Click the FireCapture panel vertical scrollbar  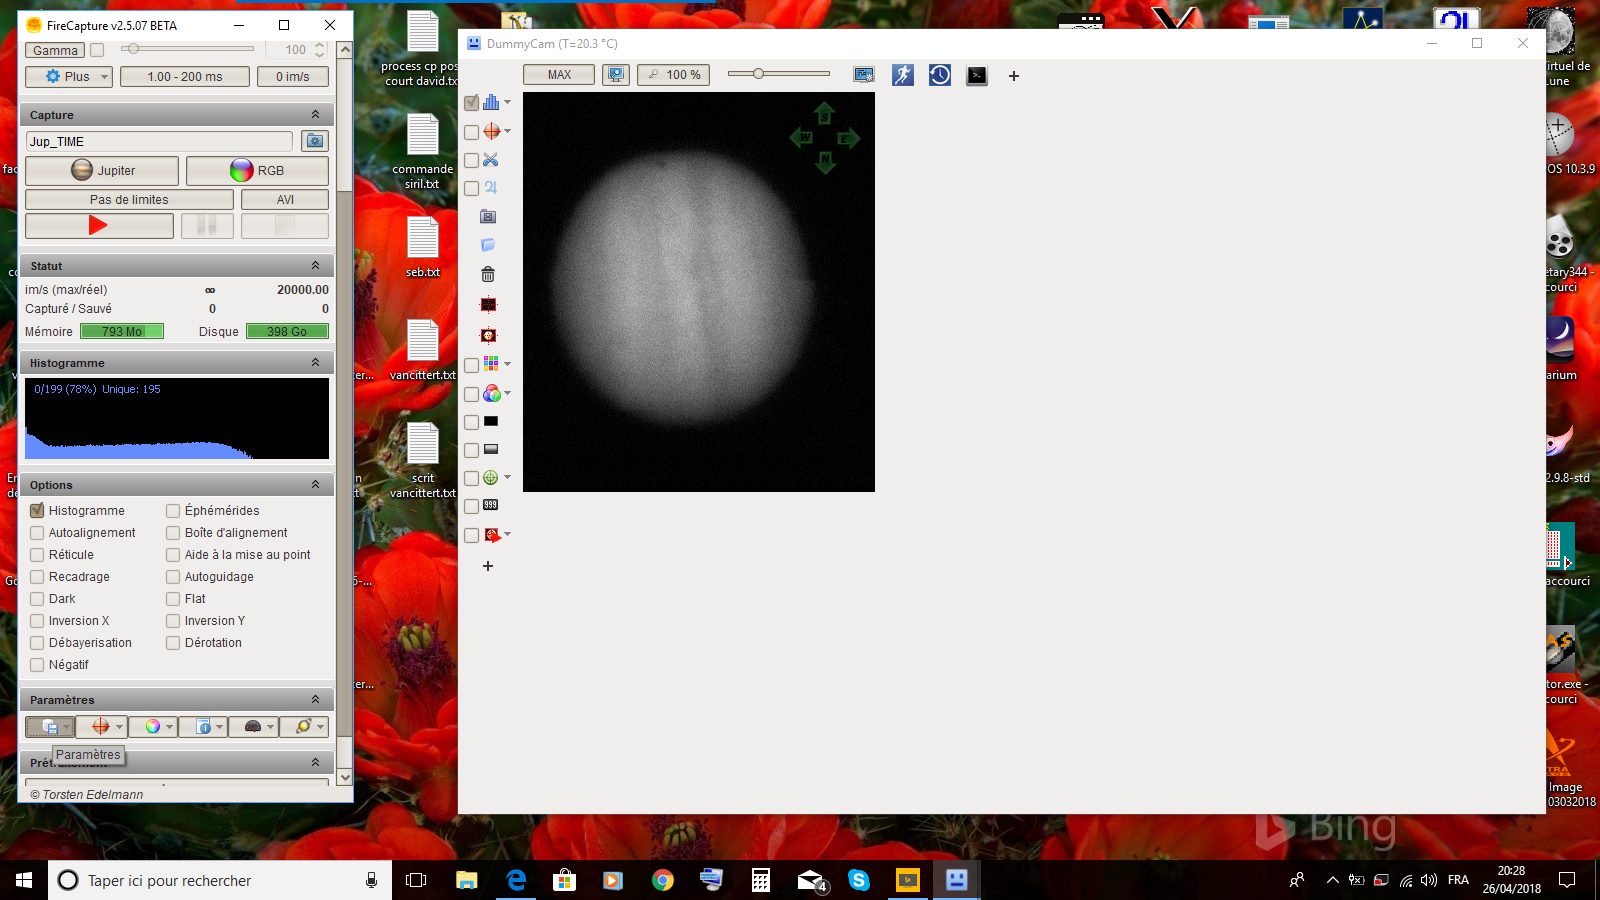click(345, 413)
